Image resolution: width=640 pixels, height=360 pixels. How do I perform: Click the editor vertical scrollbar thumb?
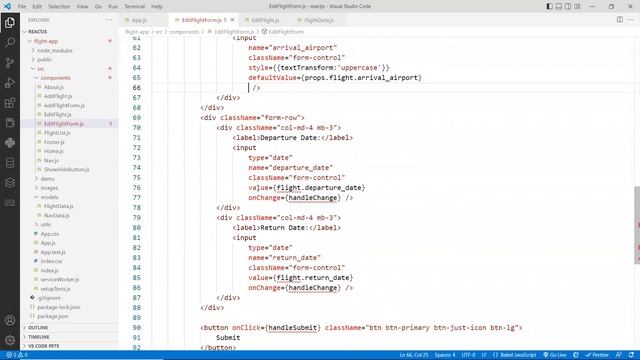637,225
